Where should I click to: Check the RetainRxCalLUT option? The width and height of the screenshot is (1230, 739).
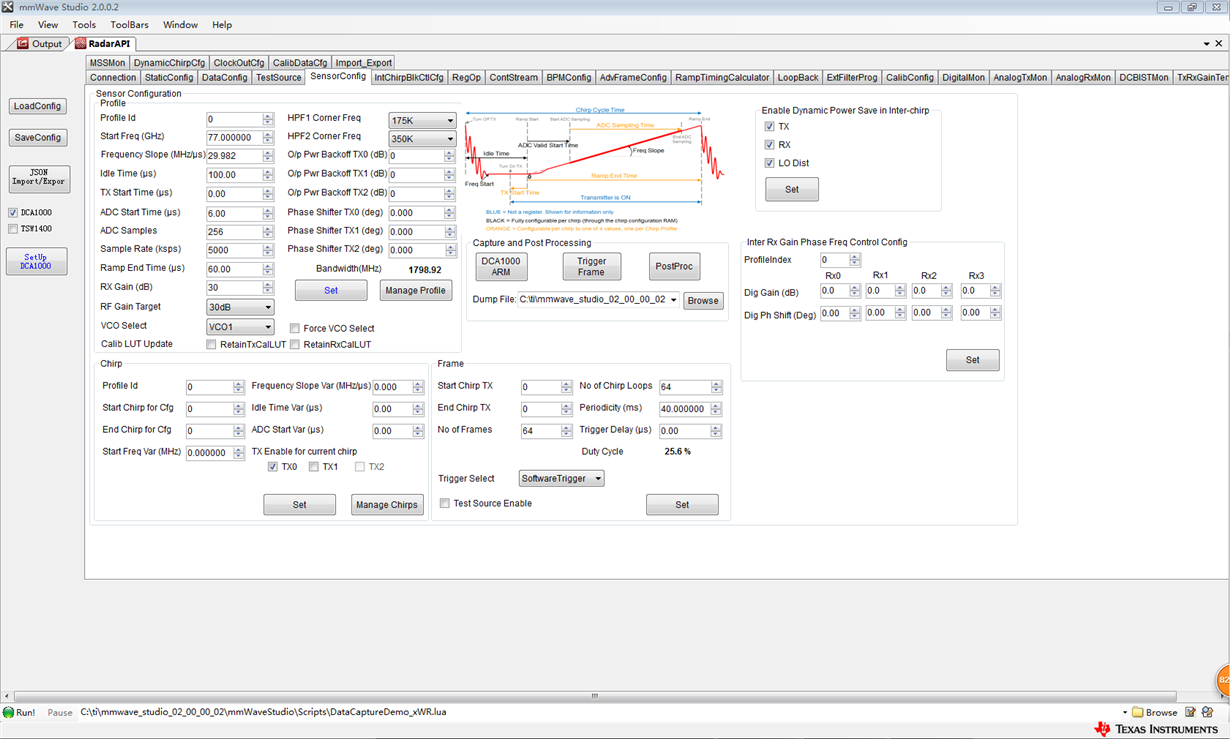coord(295,344)
